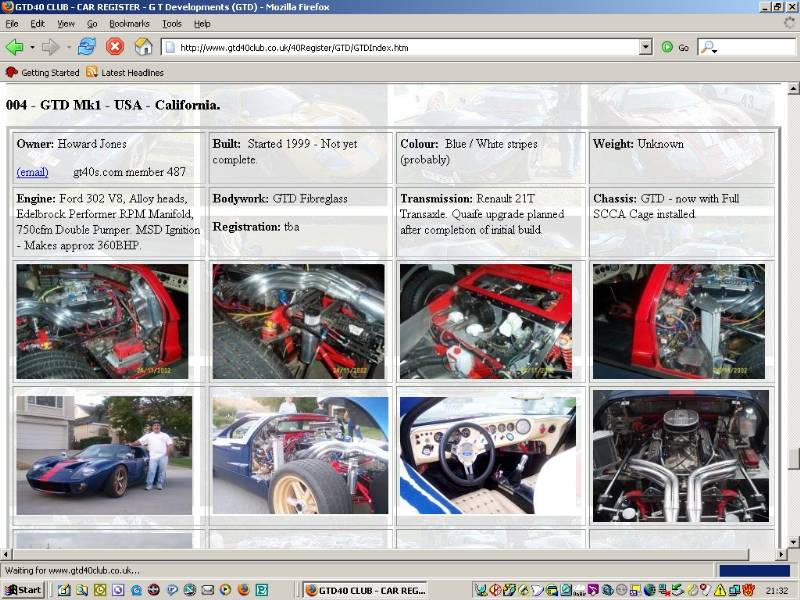Image resolution: width=800 pixels, height=600 pixels.
Task: Click the white dove tray icon
Action: click(x=537, y=590)
